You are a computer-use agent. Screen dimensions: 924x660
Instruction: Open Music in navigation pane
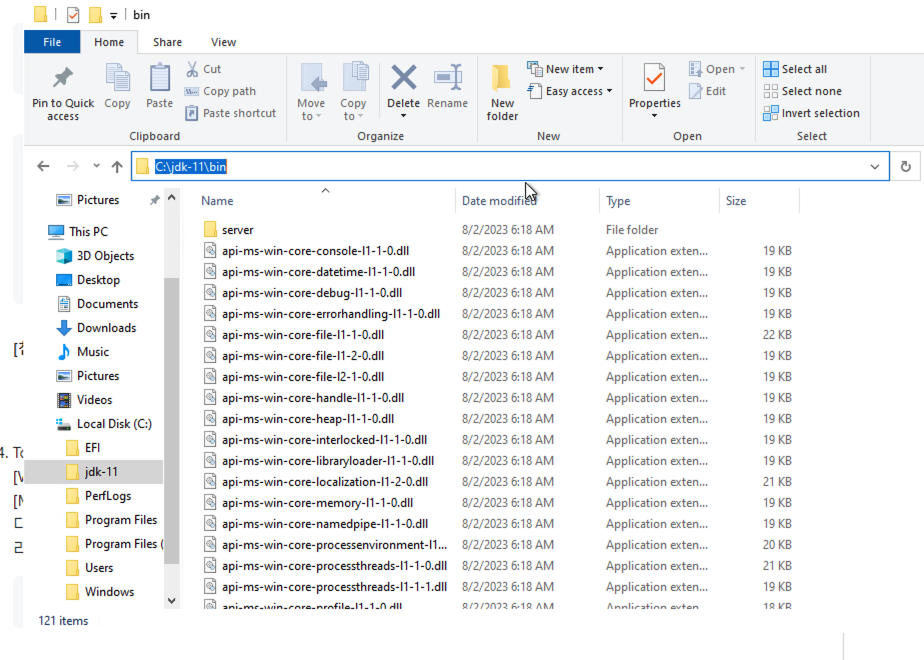82,352
